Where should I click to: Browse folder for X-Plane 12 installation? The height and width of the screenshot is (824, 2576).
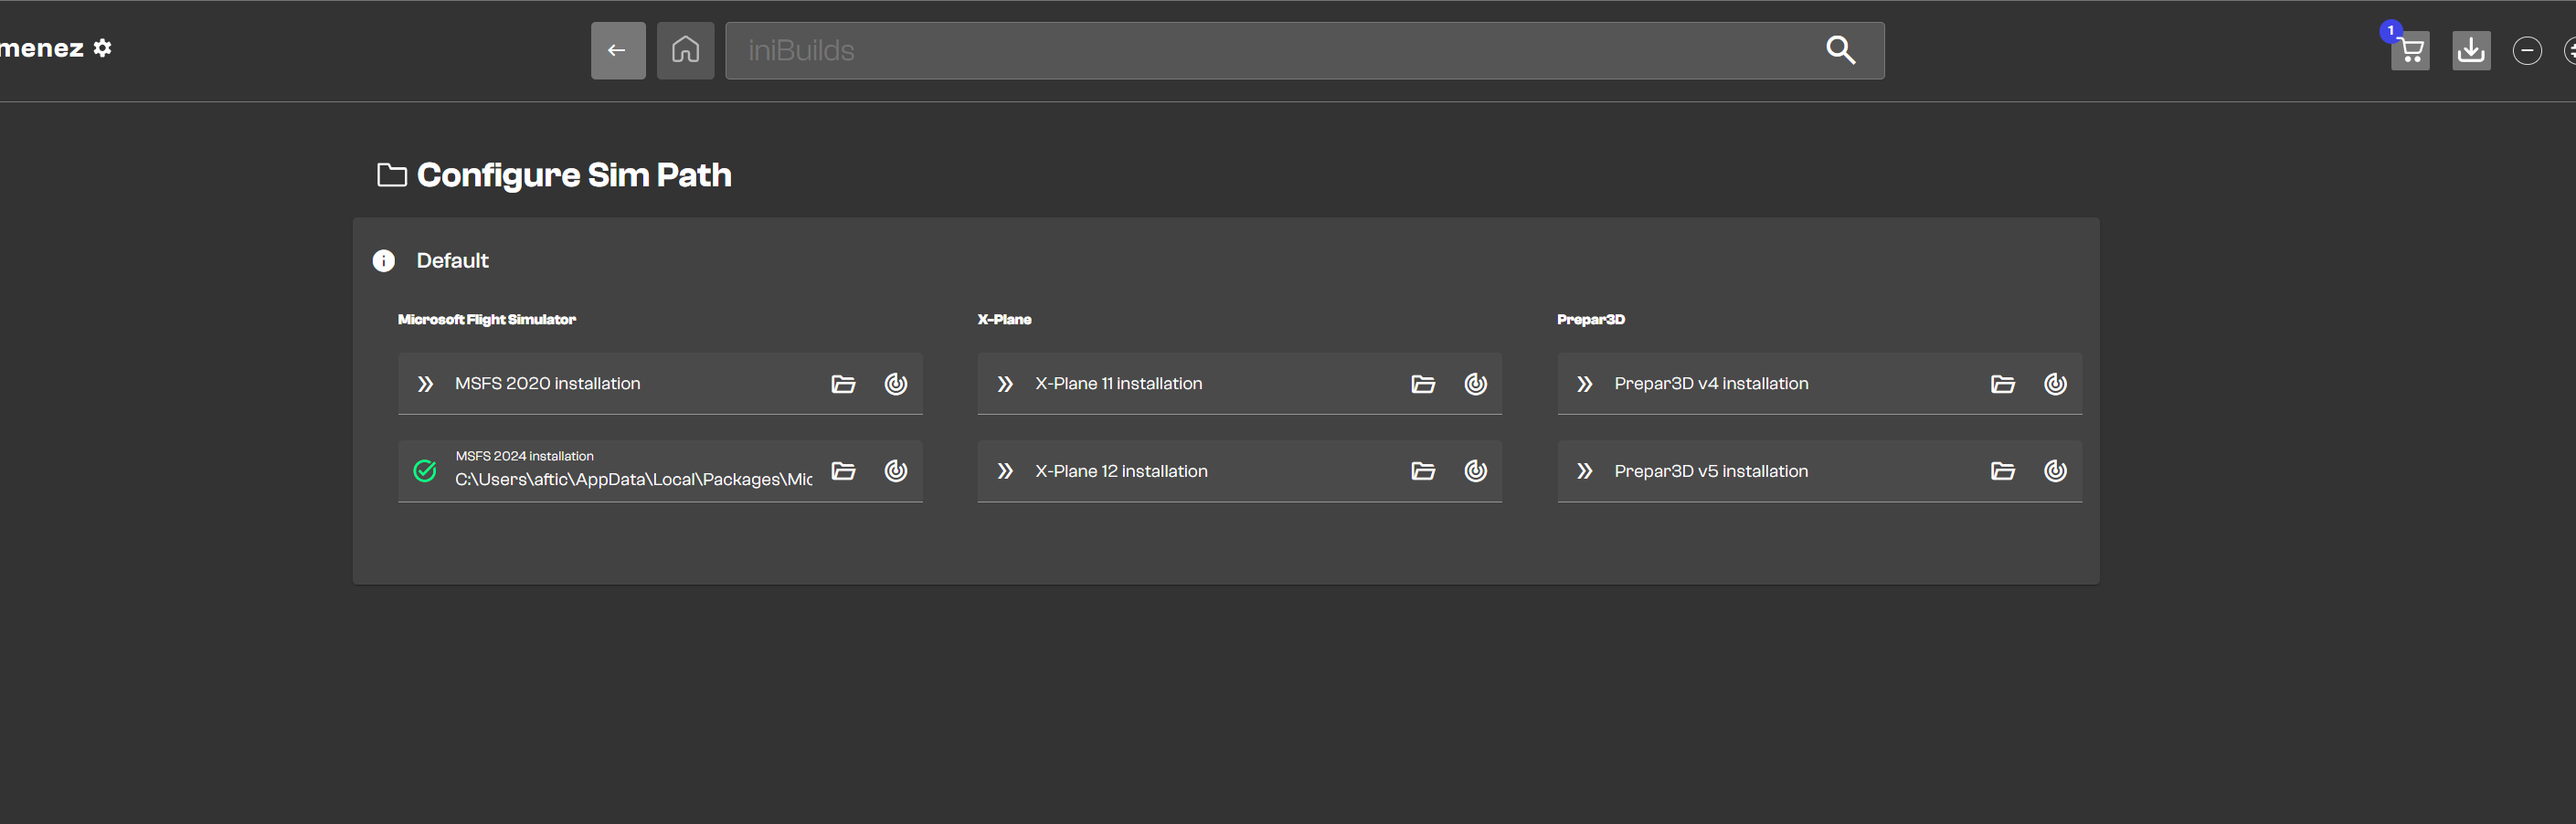[1423, 471]
